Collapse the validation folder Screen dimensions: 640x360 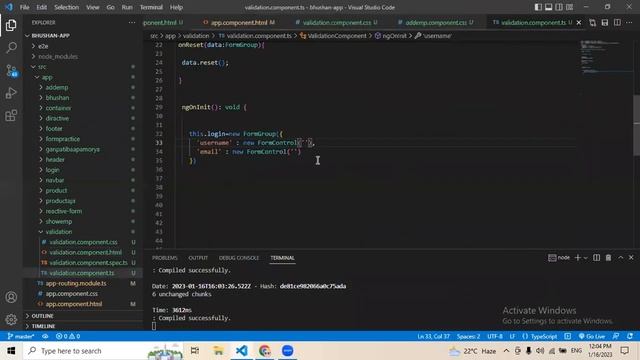point(58,231)
